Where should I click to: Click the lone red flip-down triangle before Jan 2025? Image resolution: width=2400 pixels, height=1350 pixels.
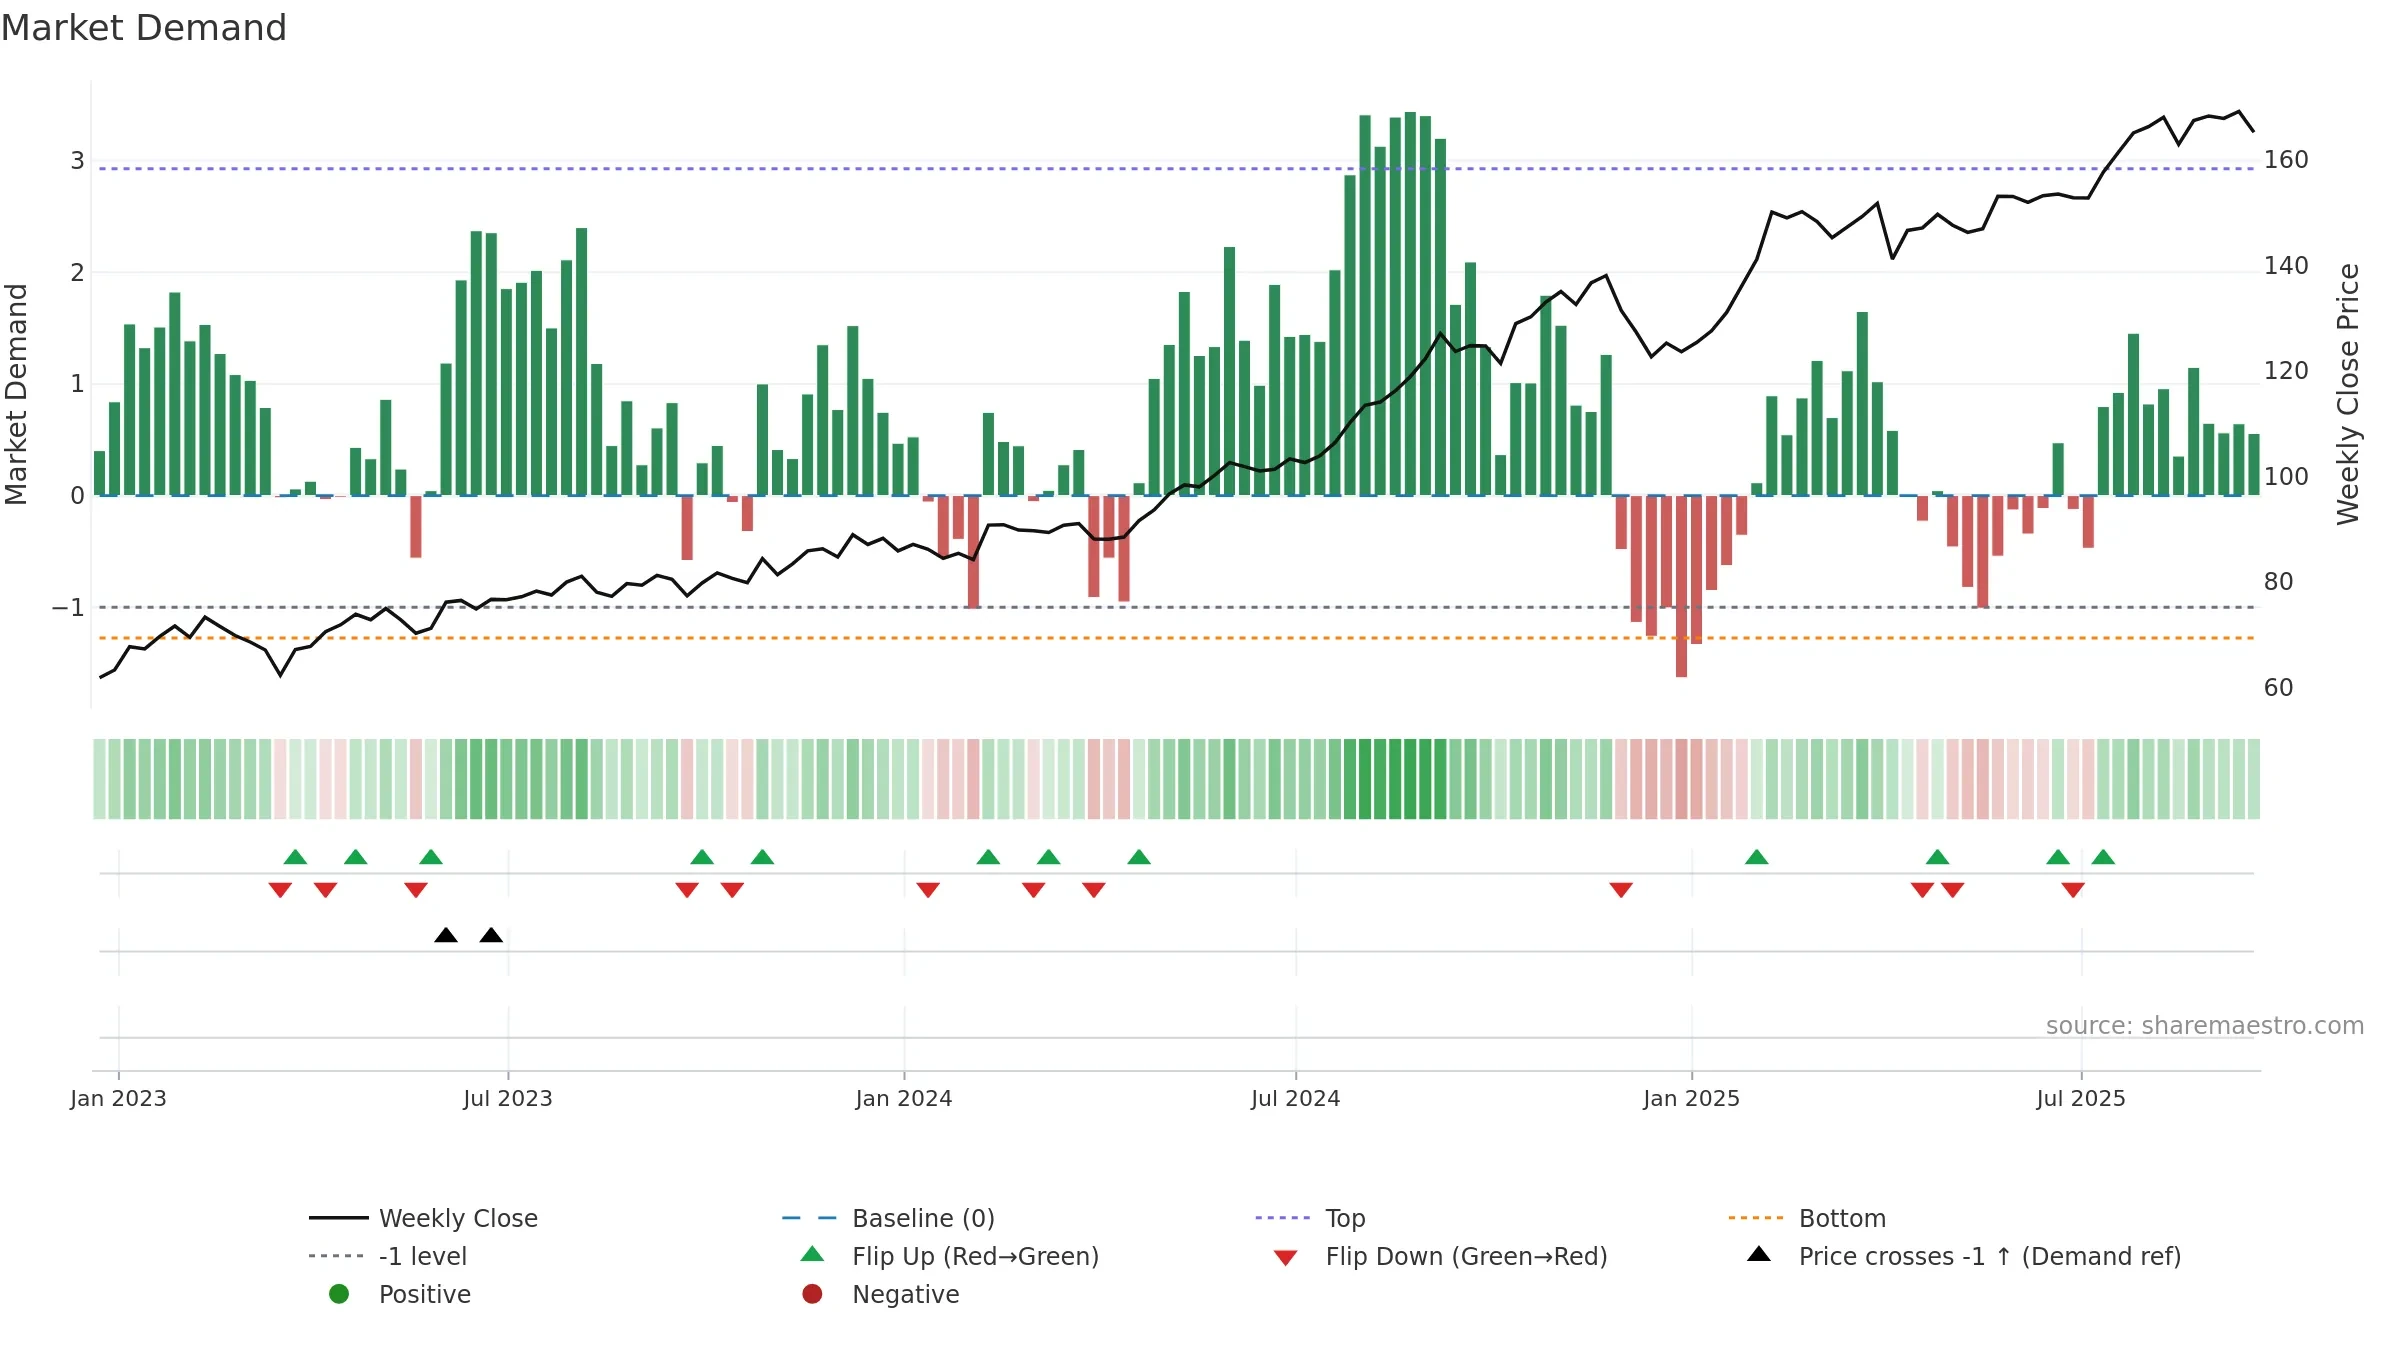(1621, 890)
